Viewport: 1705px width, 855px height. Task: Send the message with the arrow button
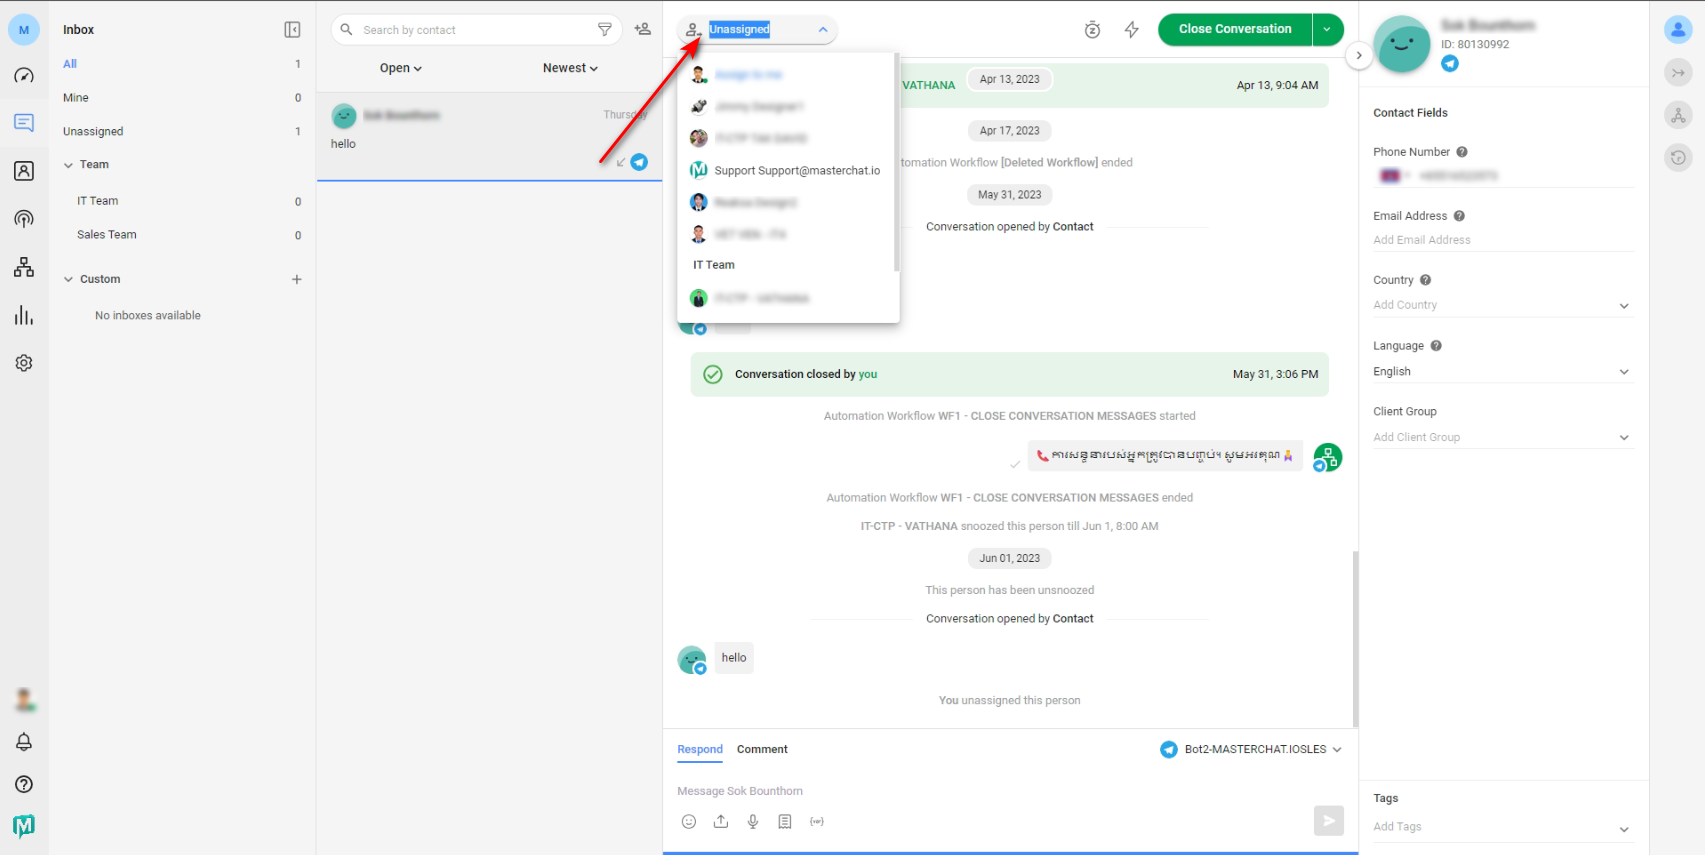(1329, 821)
